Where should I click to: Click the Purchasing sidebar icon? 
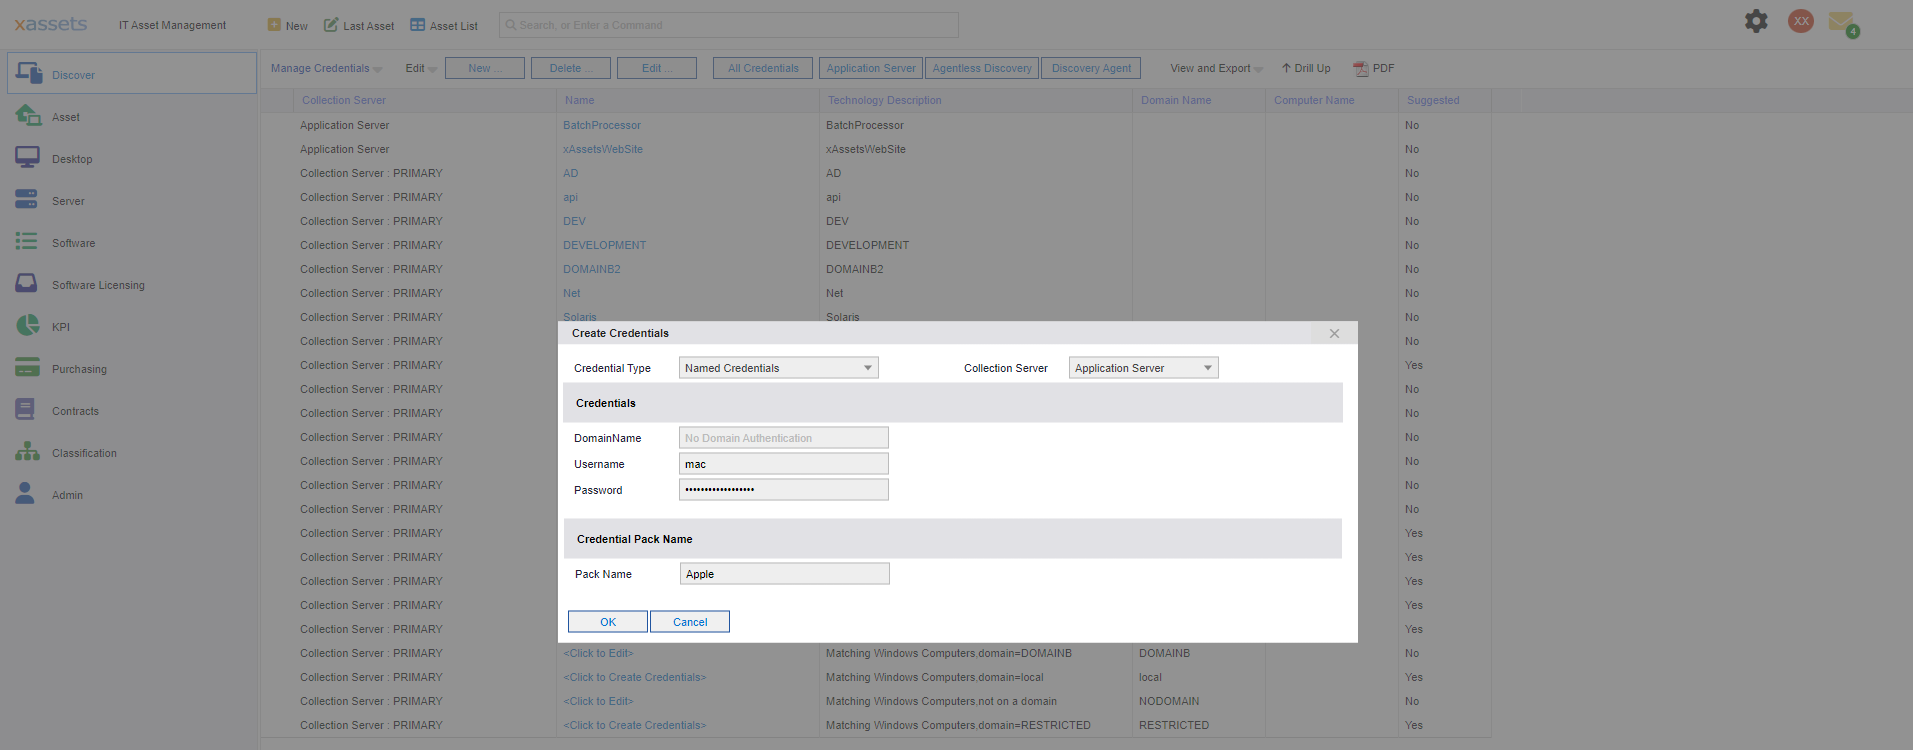[x=27, y=368]
